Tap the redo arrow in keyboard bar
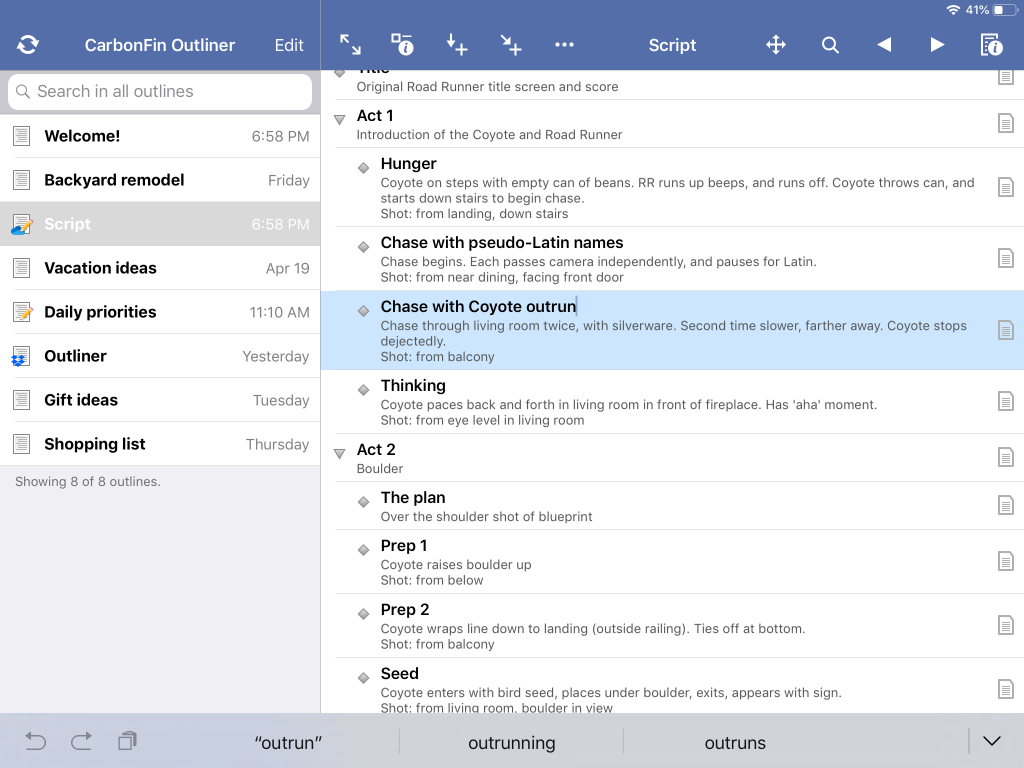 [81, 741]
